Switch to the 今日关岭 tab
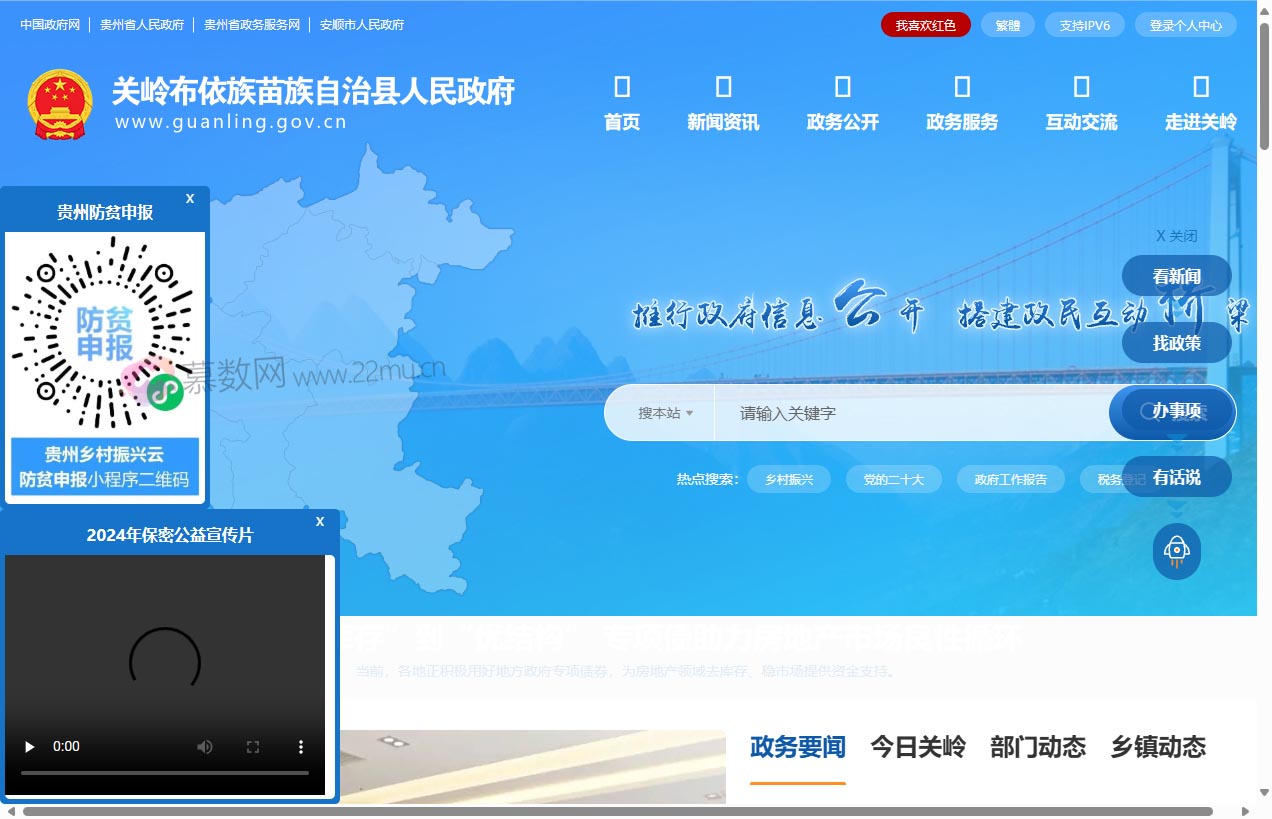The width and height of the screenshot is (1272, 819). (x=916, y=747)
